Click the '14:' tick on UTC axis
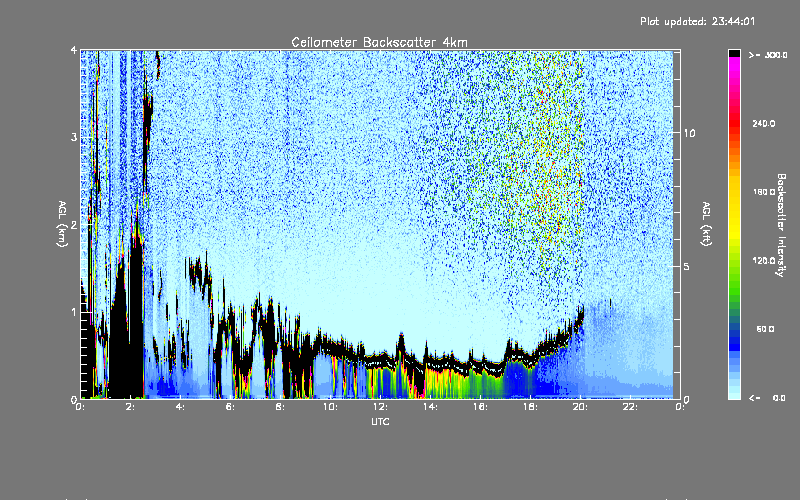This screenshot has height=500, width=800. pyautogui.click(x=430, y=407)
